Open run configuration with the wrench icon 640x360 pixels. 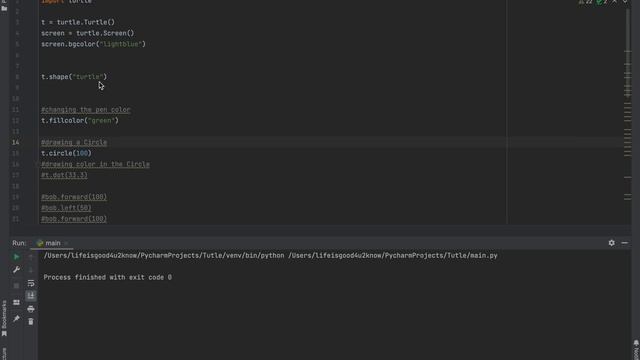click(16, 270)
